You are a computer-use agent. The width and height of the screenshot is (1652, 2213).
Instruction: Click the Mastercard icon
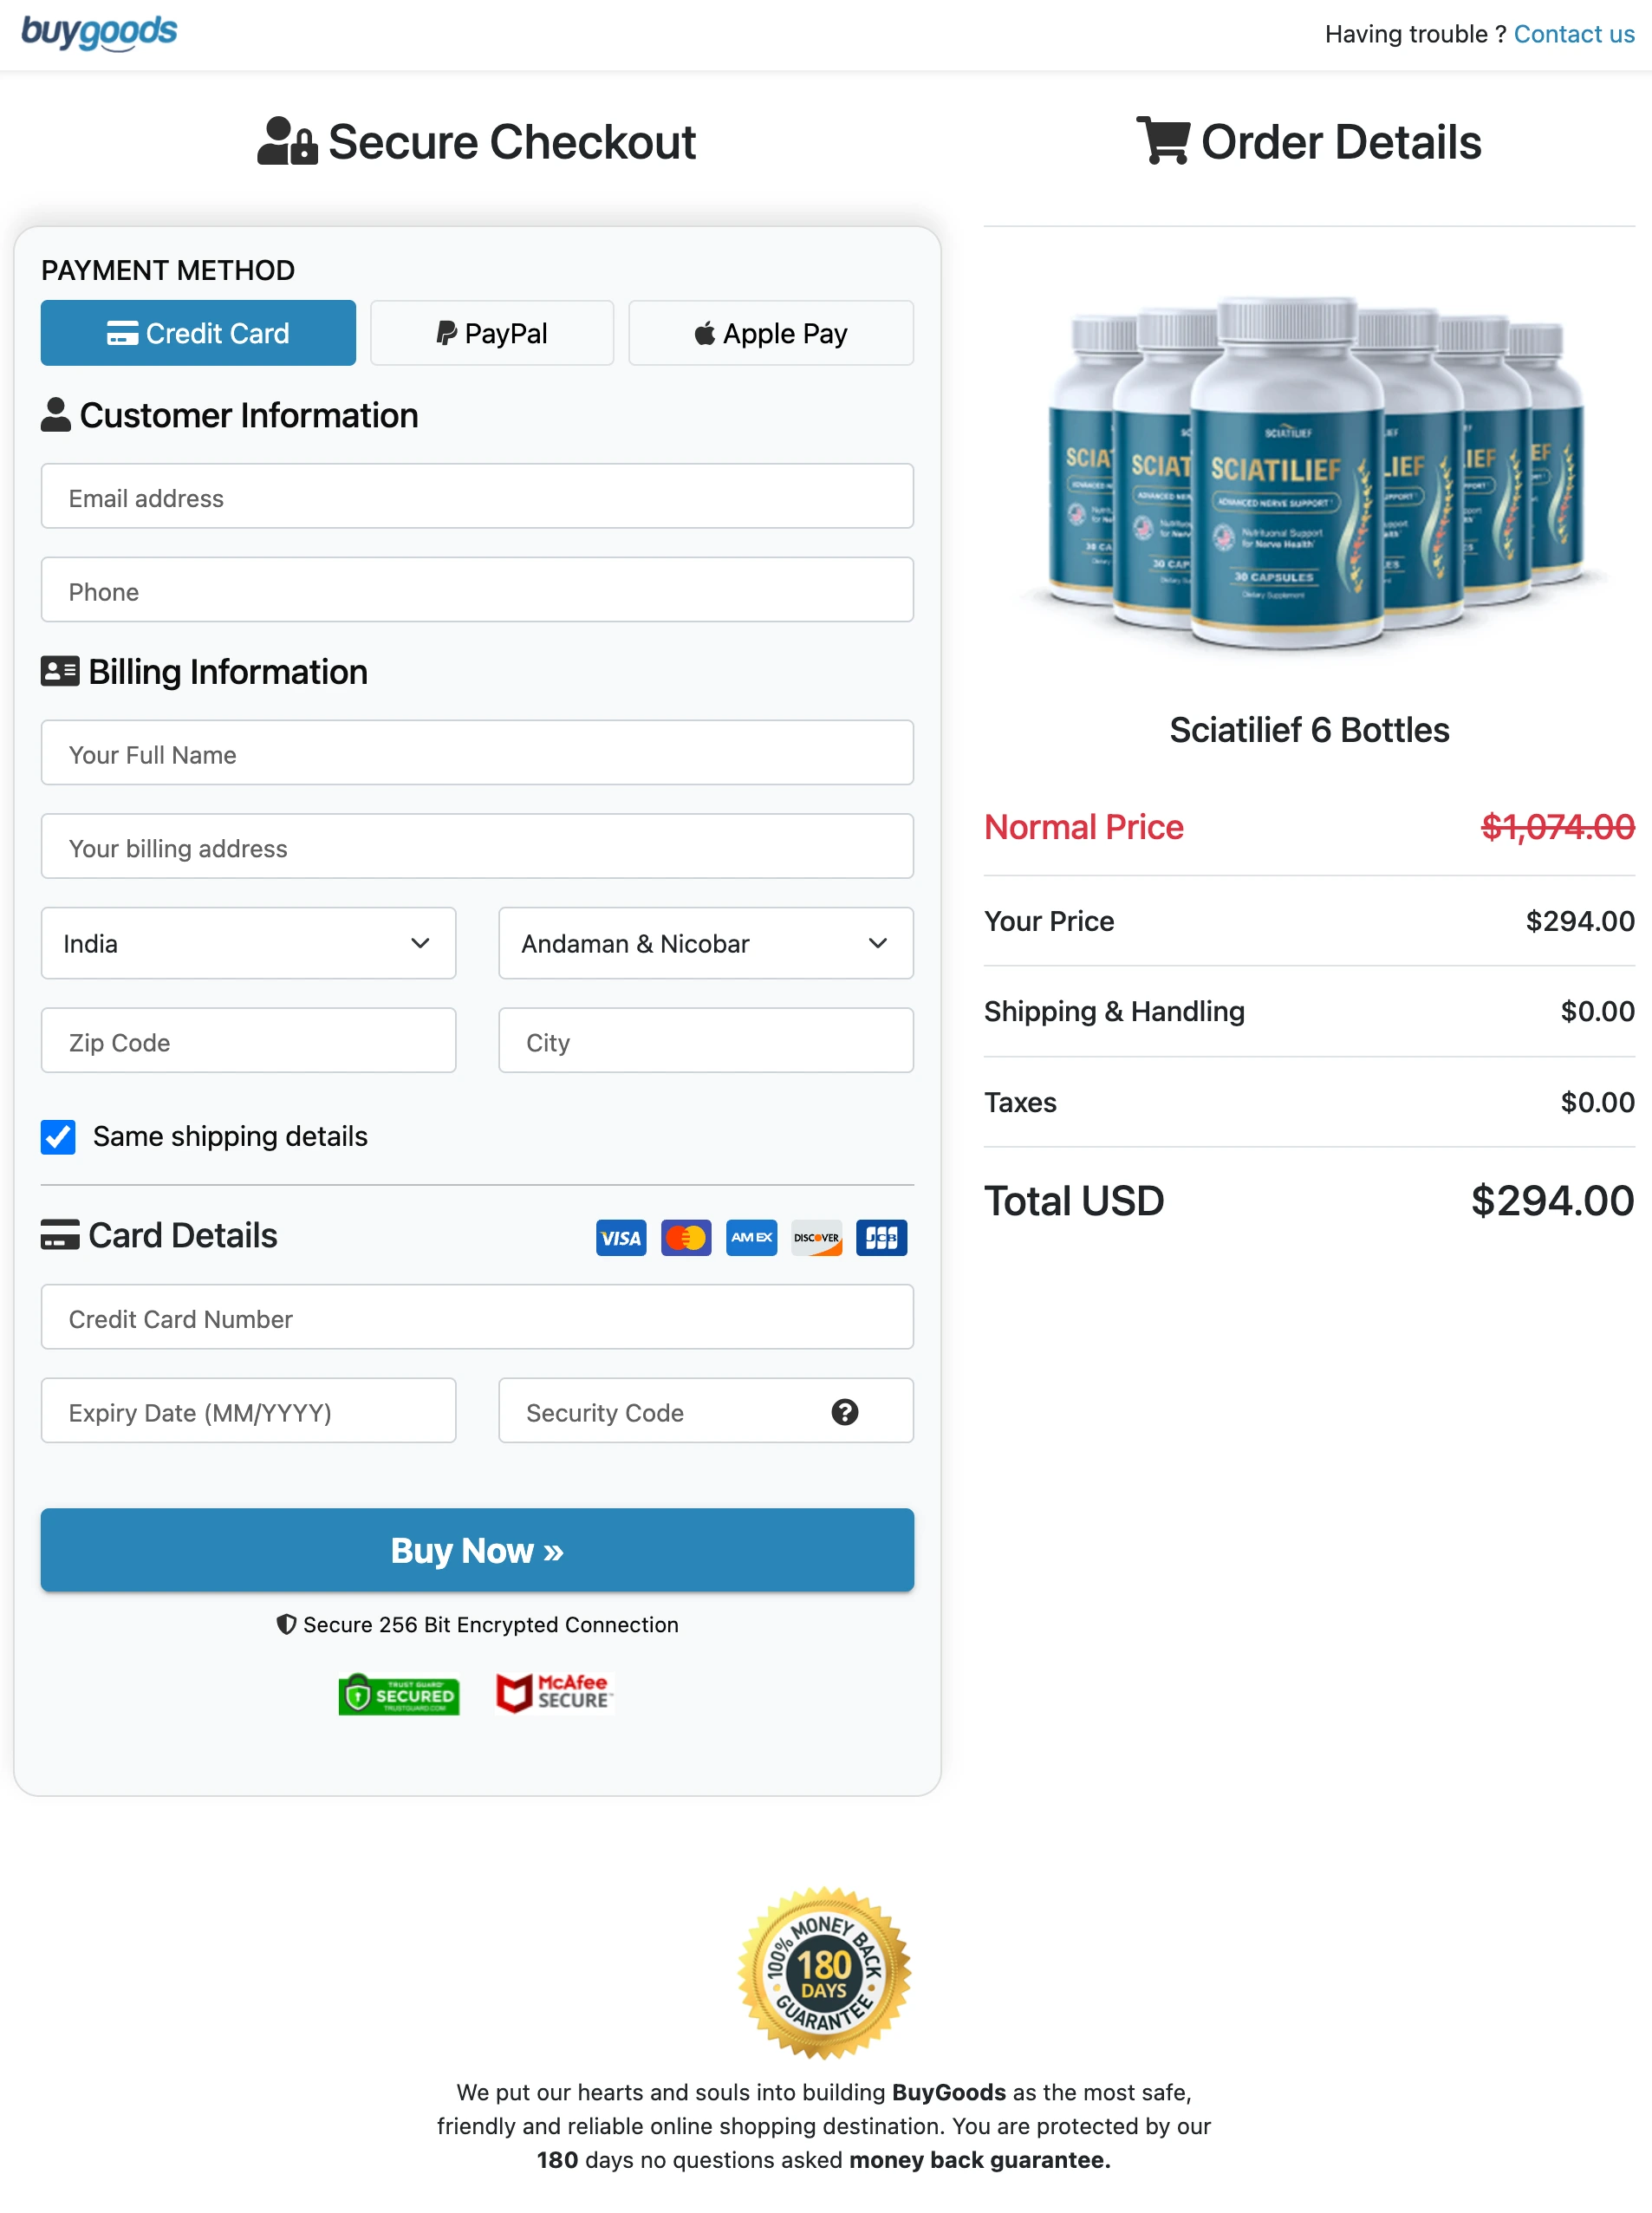[686, 1238]
